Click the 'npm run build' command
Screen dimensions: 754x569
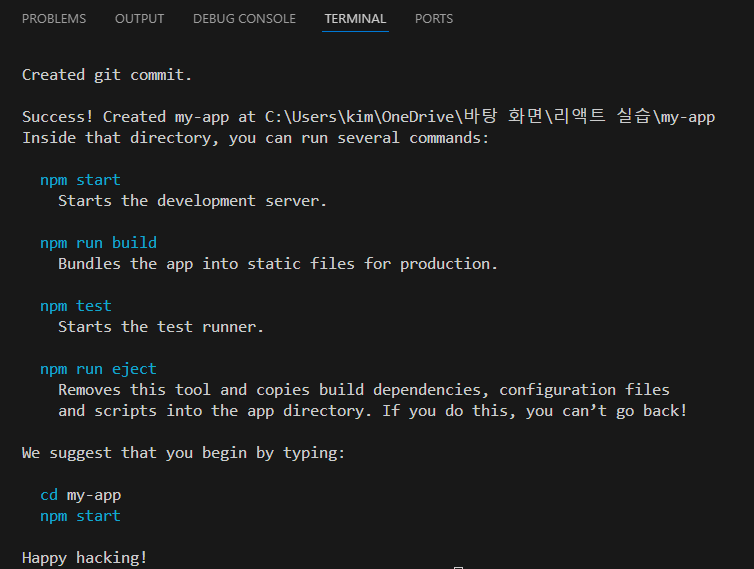tap(99, 243)
